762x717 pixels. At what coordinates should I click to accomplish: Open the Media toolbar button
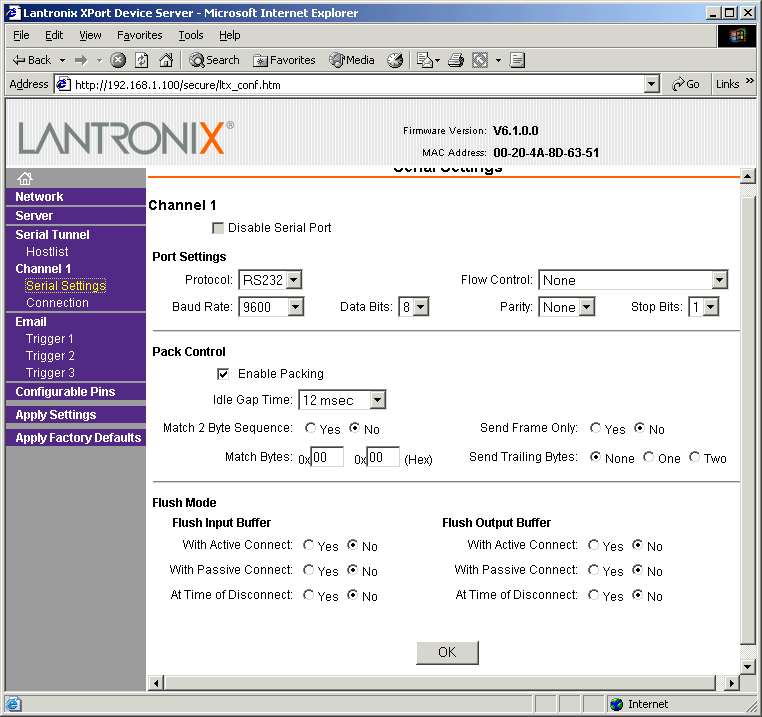click(352, 60)
